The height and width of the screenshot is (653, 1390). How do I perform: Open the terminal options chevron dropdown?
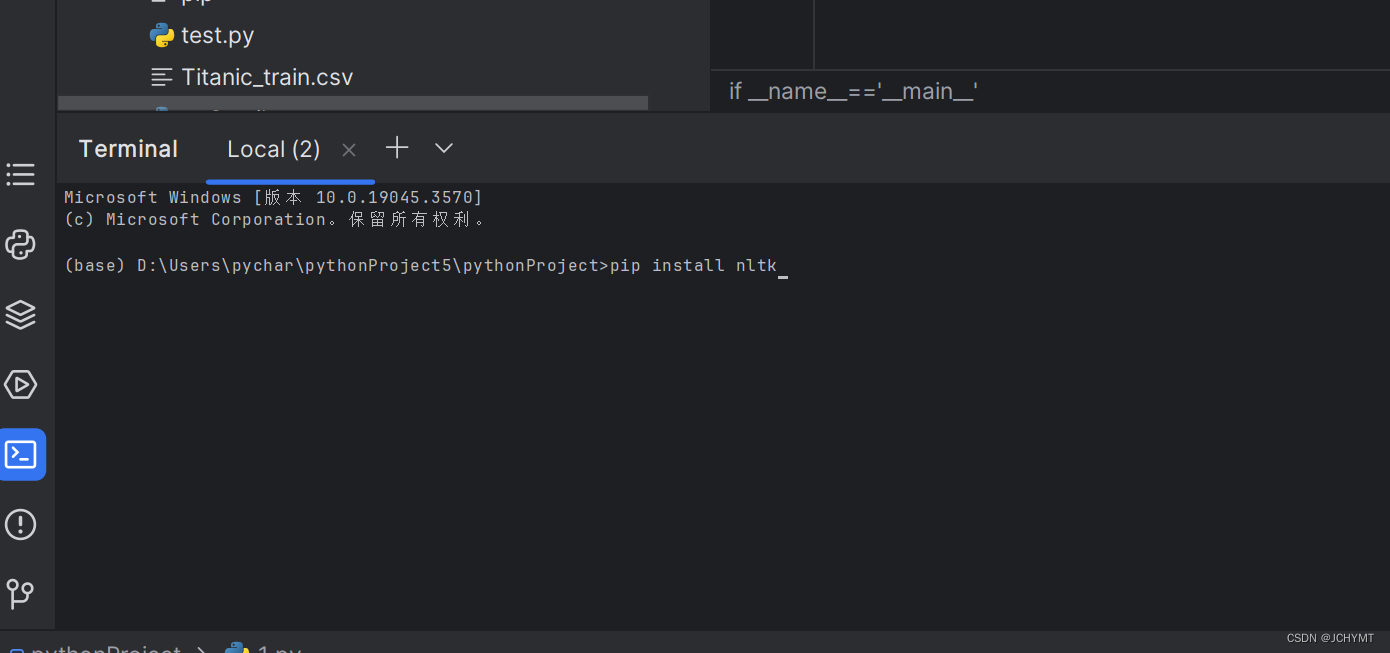(443, 148)
